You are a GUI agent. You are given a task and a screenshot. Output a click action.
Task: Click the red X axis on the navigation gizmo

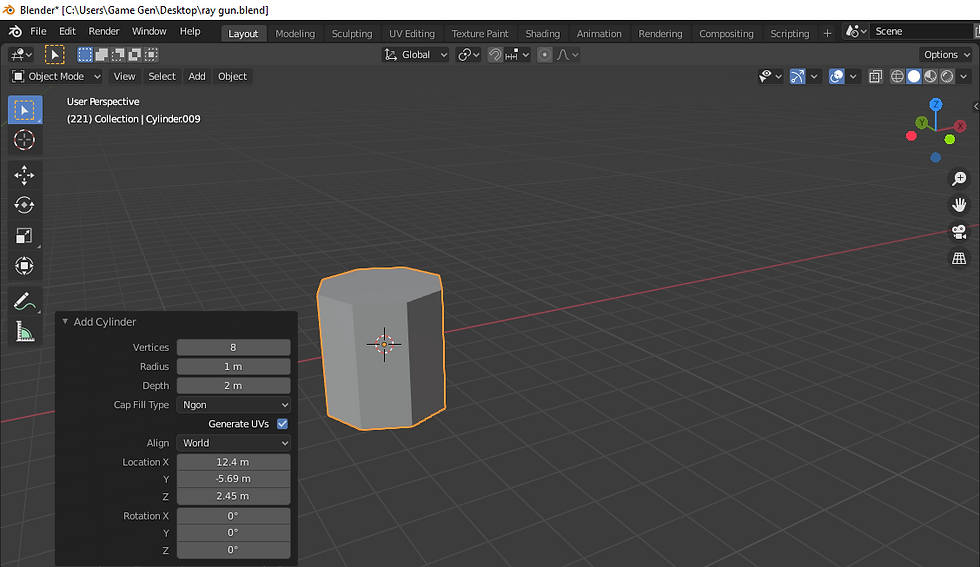tap(960, 126)
